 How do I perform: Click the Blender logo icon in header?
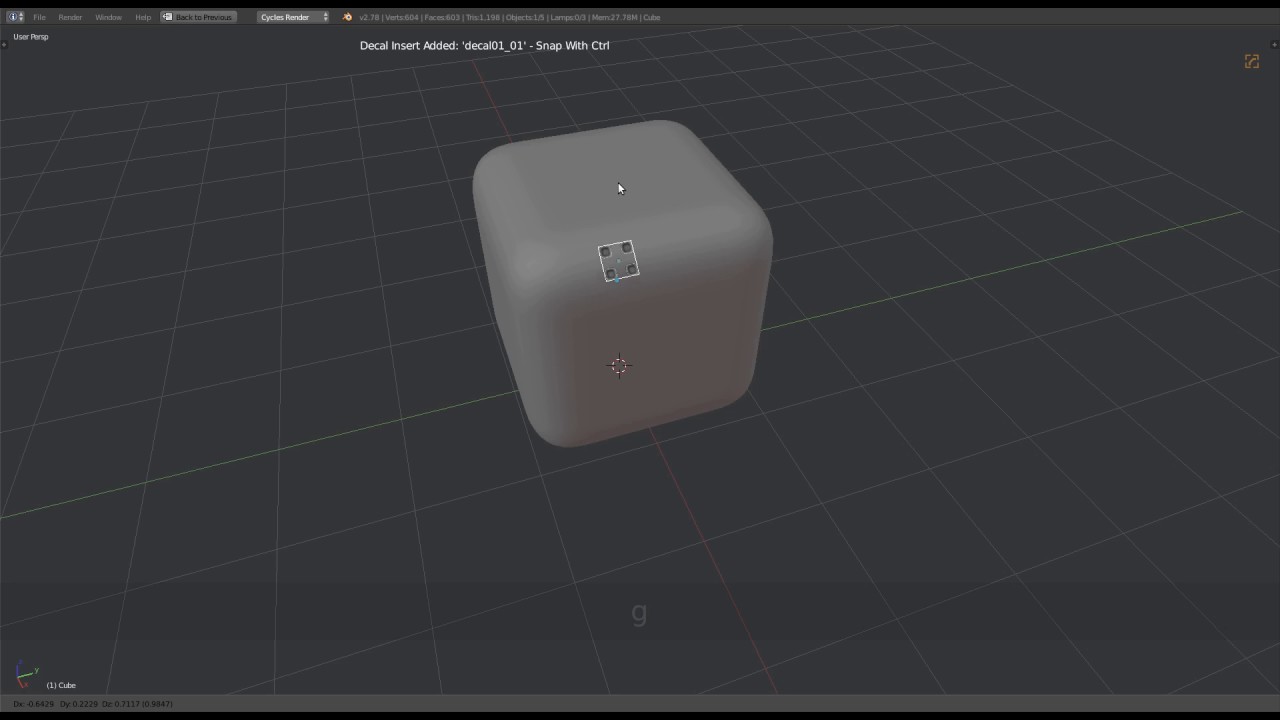coord(347,17)
